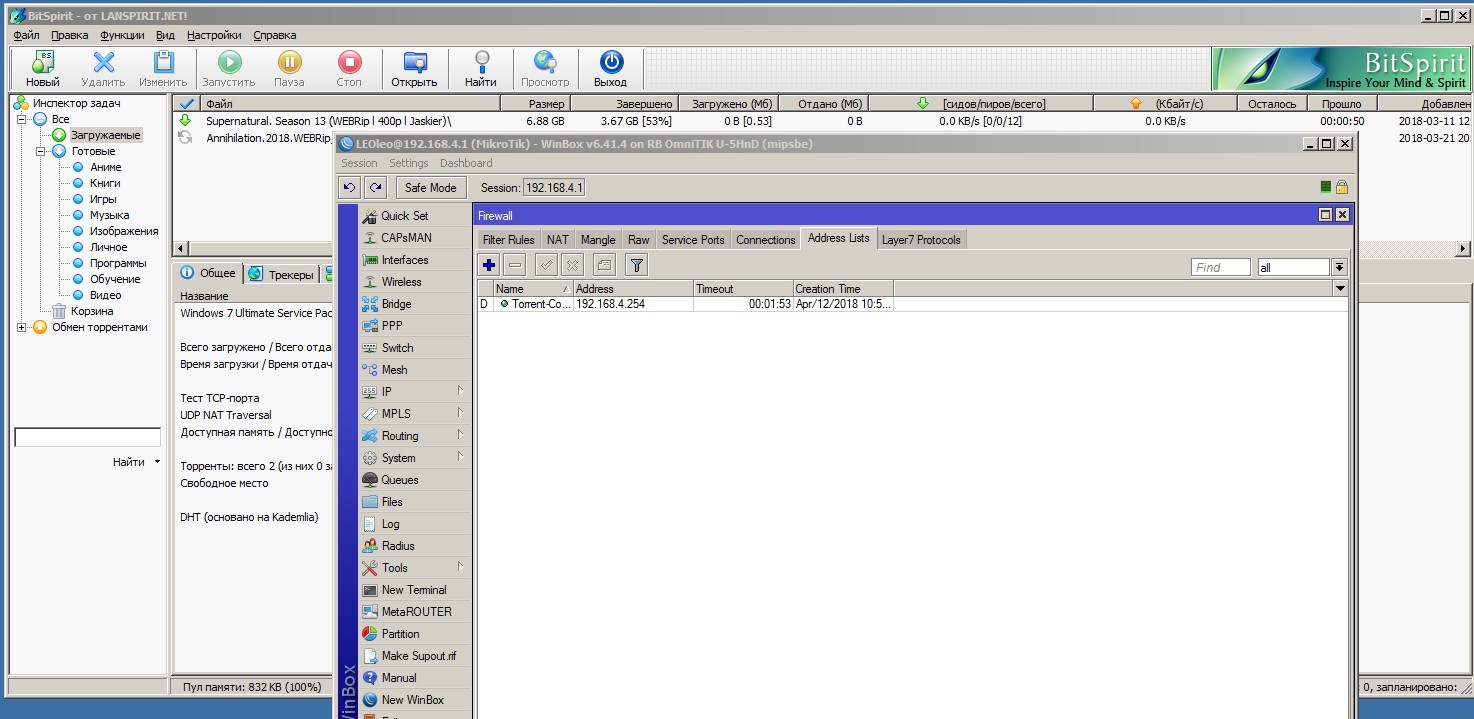This screenshot has height=719, width=1474.
Task: Click the Выход power icon
Action: click(x=610, y=63)
